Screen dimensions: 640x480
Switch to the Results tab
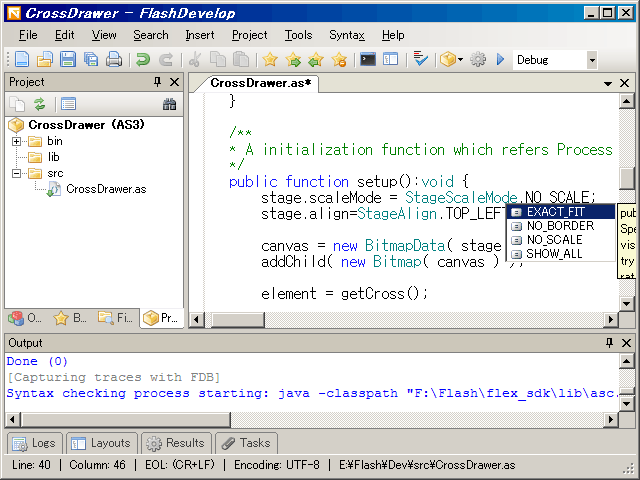176,443
